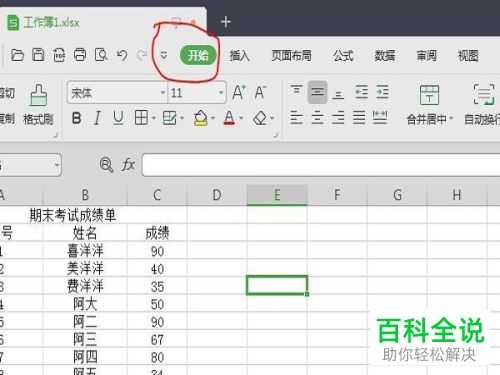Center text horizontally

coord(317,118)
